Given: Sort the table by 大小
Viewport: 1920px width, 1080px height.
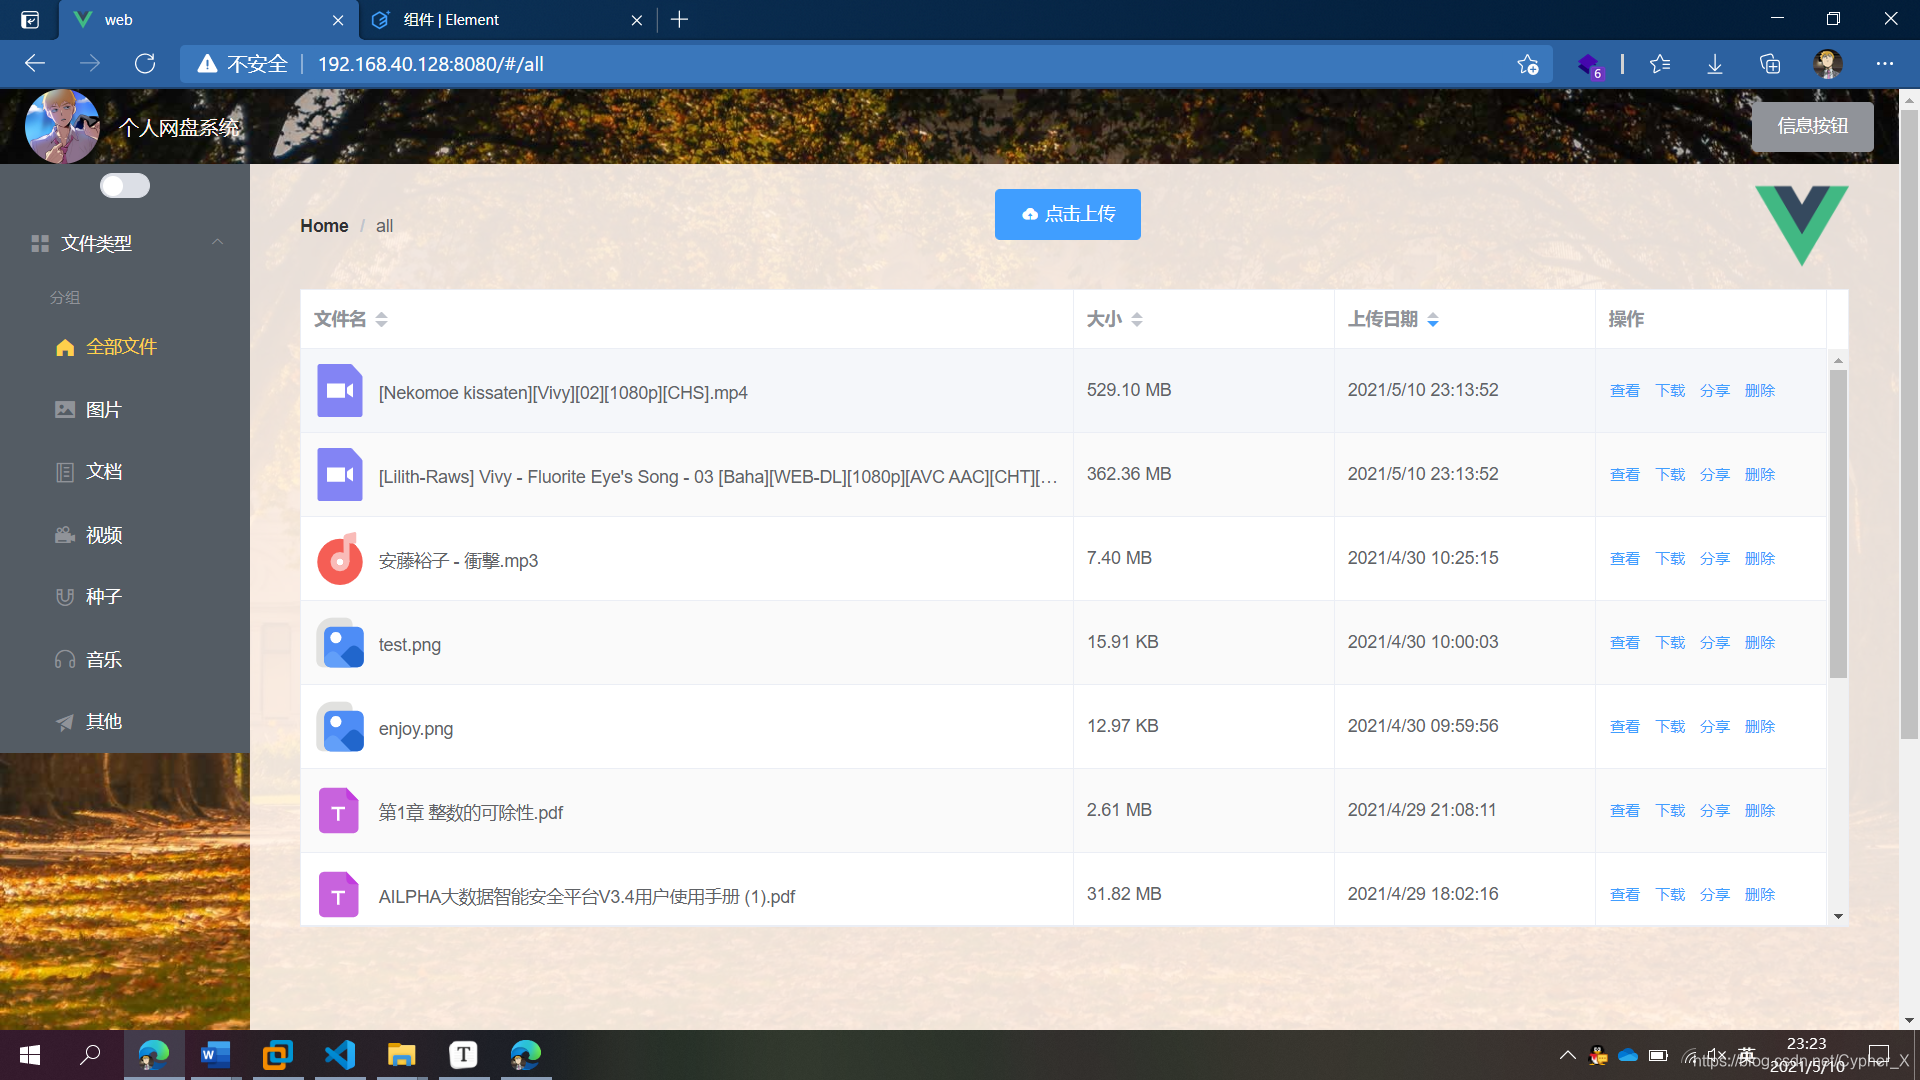Looking at the screenshot, I should [1137, 319].
